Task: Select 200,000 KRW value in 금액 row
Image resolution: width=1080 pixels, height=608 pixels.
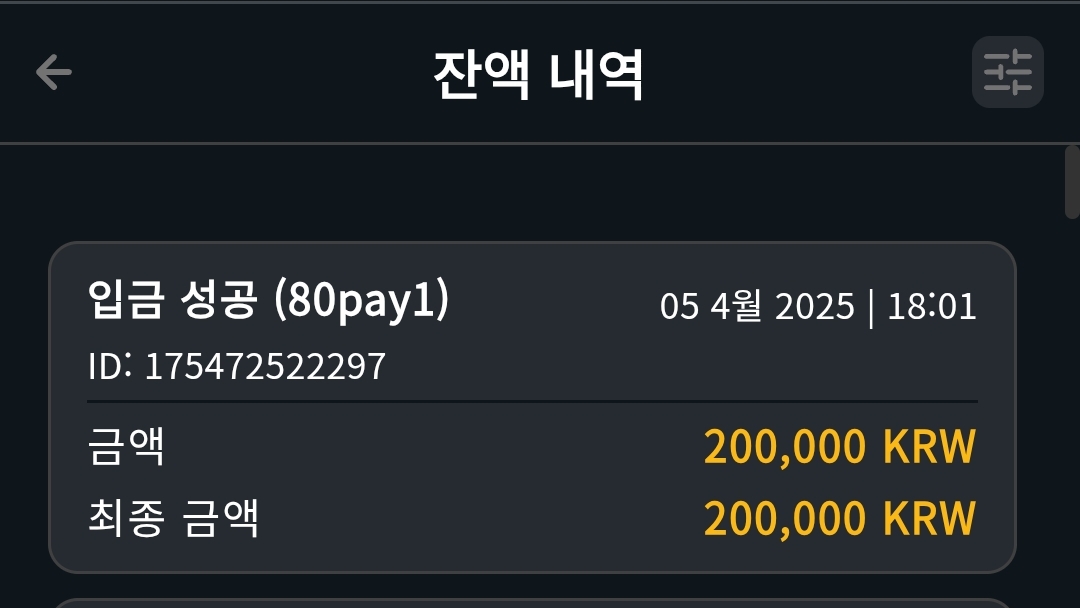Action: [x=840, y=447]
